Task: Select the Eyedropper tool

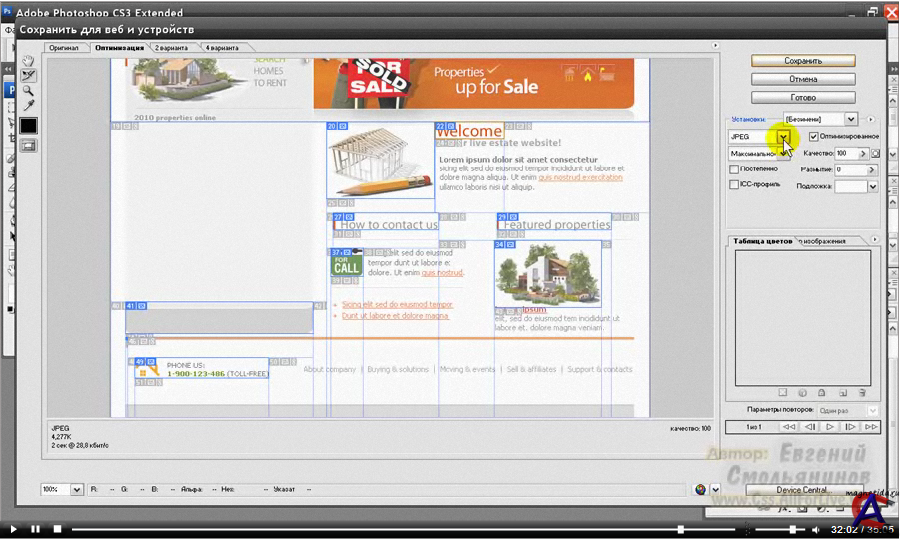Action: [x=28, y=106]
